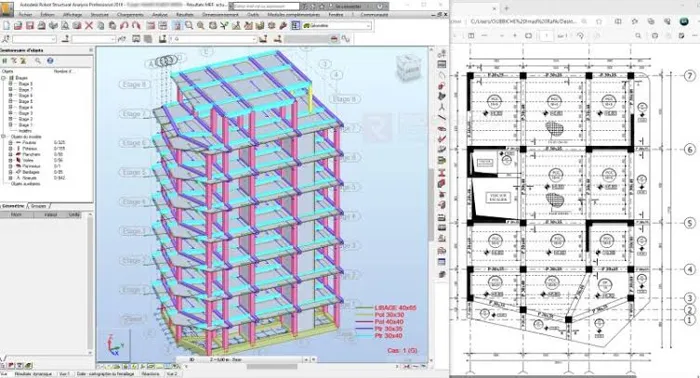Open the Chargements menu
Screen dimensions: 700x378
pos(130,15)
